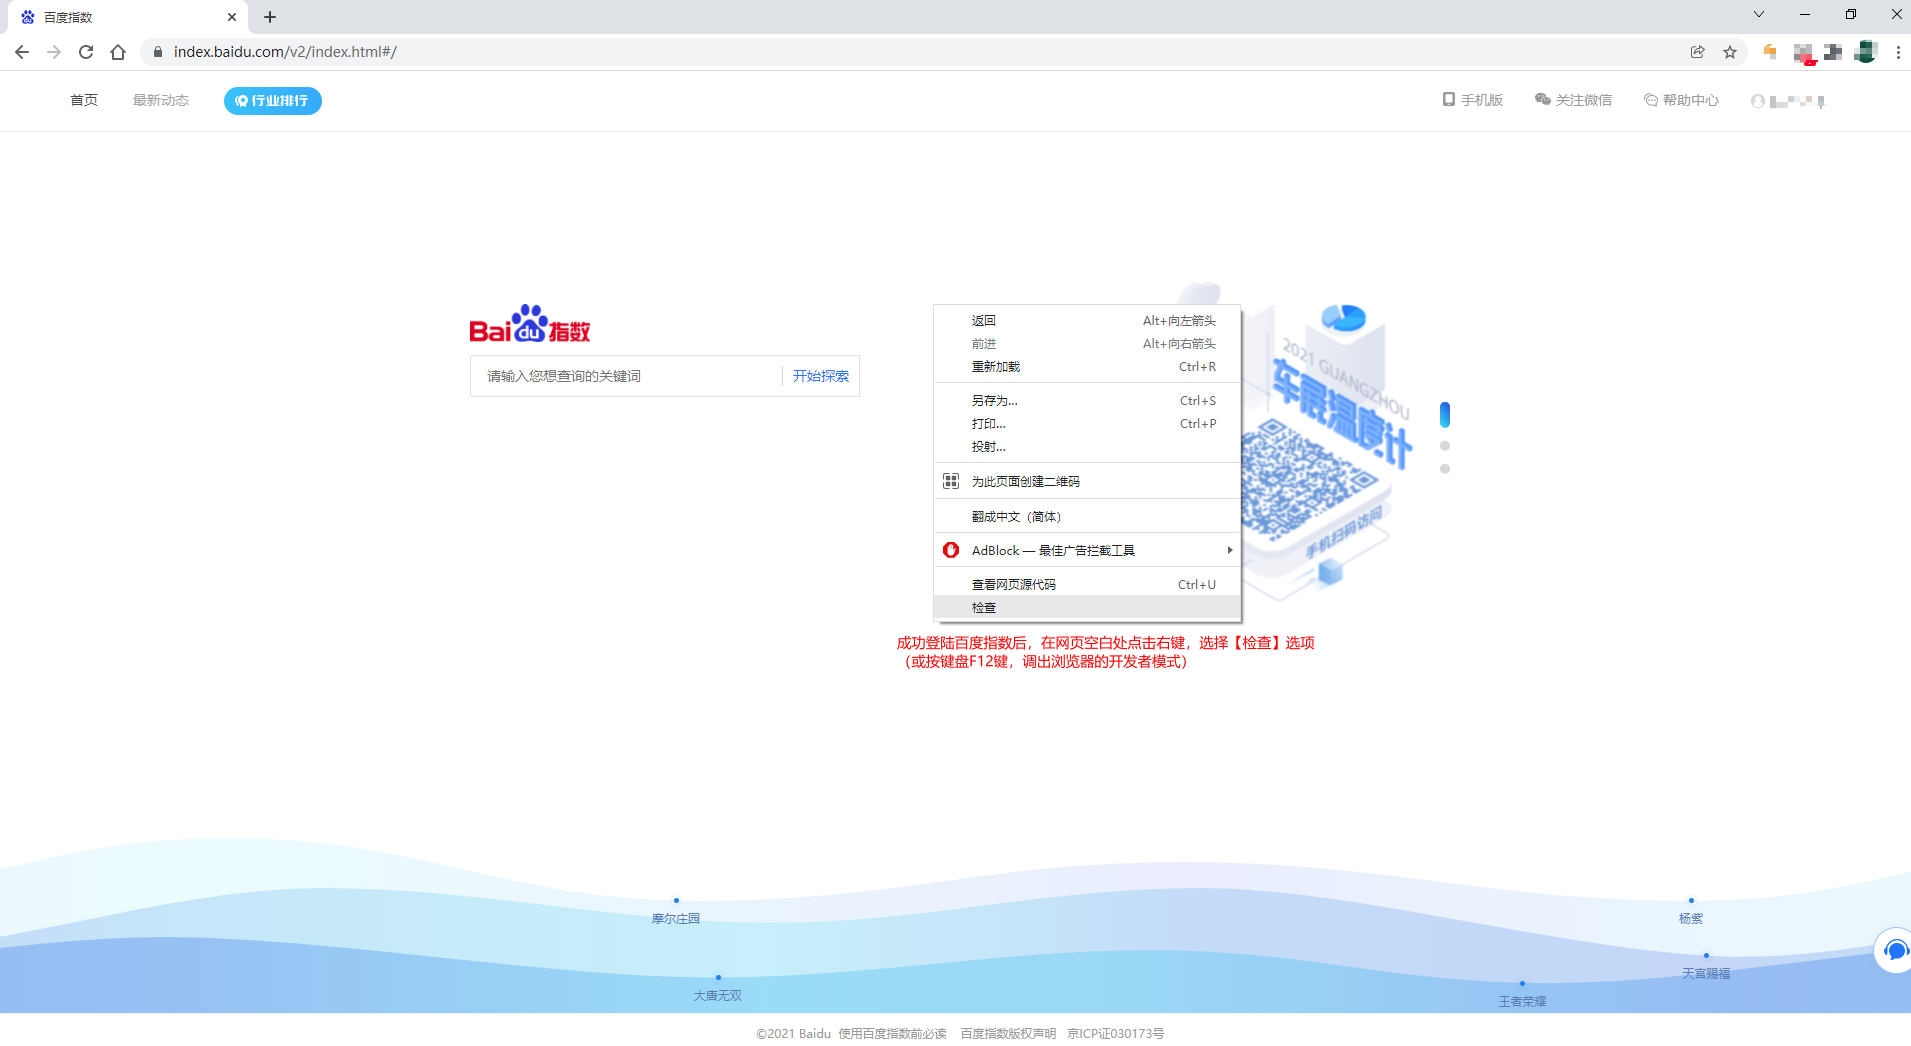Open the 百度指数版权声明 footer link

[1007, 1033]
